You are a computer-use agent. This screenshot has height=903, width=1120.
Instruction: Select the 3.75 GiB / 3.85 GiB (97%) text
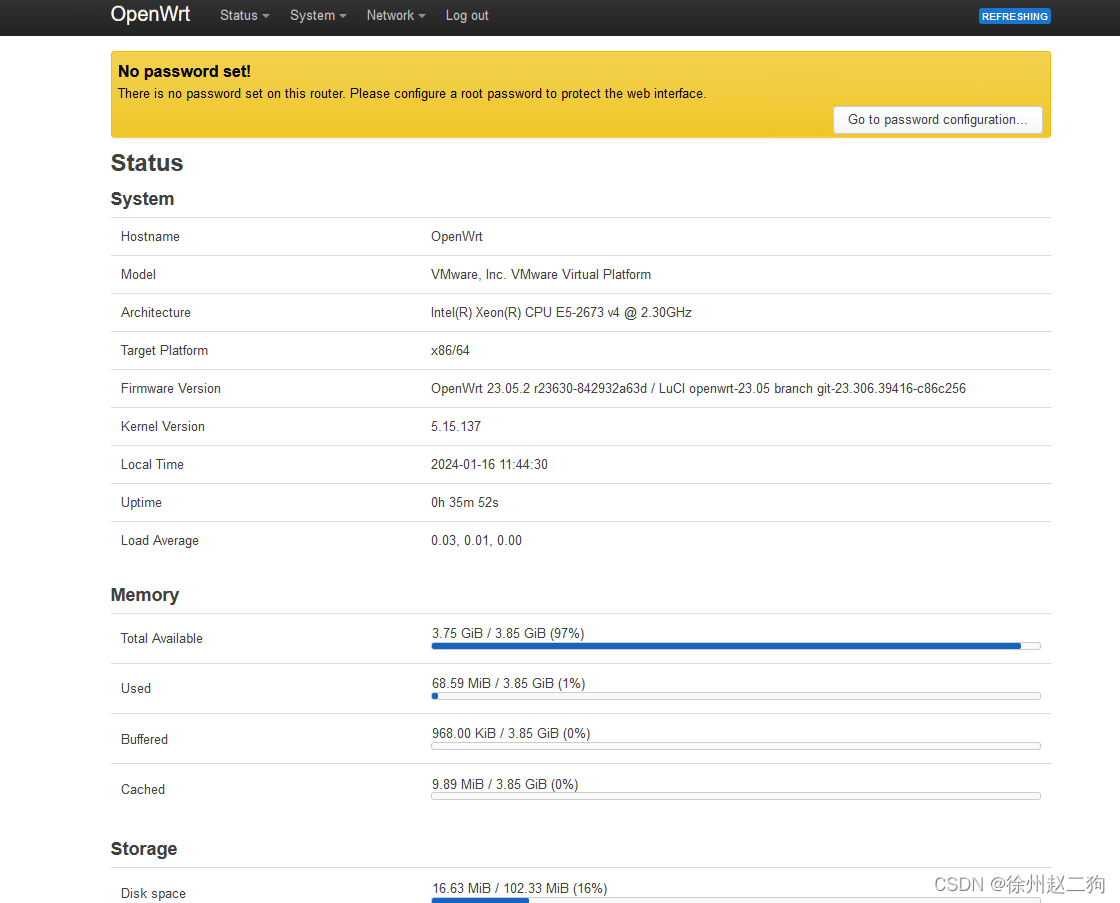coord(508,633)
